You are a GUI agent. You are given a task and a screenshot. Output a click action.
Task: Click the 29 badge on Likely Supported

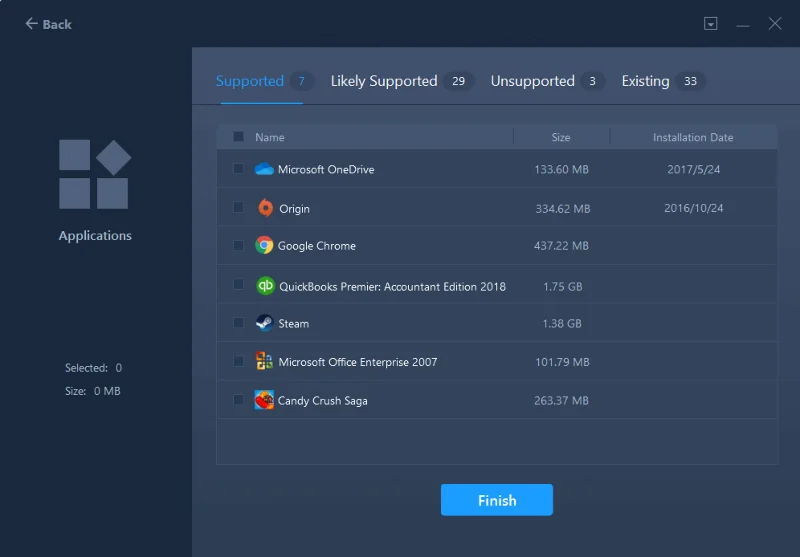[x=458, y=81]
